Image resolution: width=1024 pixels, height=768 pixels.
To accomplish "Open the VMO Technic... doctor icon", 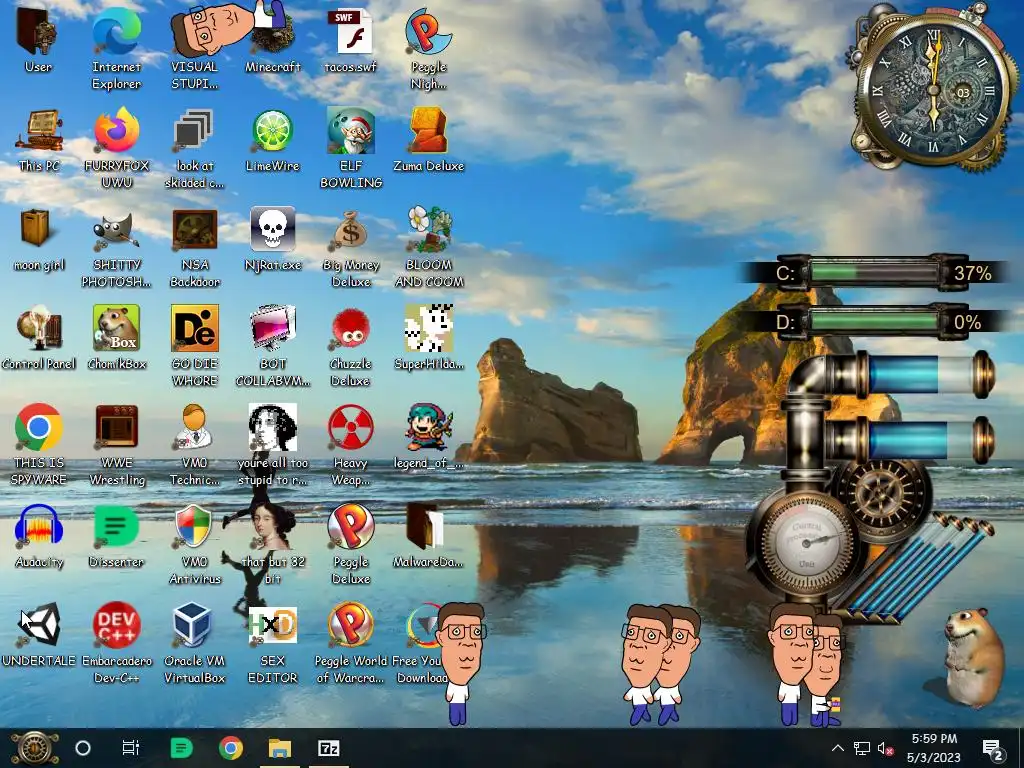I will coord(194,444).
